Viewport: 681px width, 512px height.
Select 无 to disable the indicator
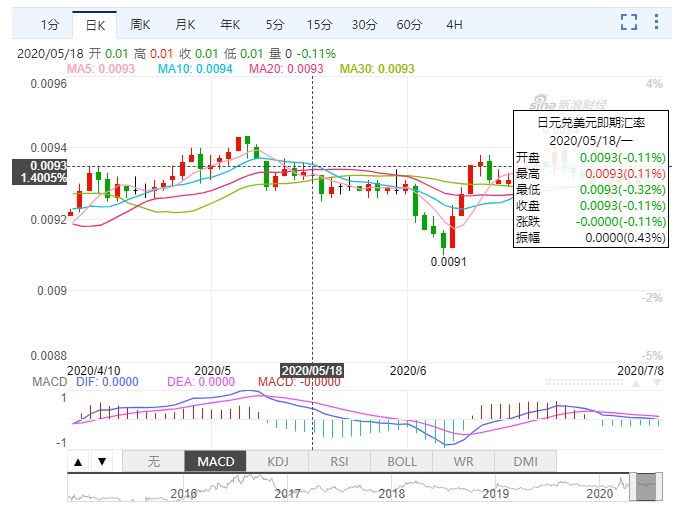tap(153, 461)
